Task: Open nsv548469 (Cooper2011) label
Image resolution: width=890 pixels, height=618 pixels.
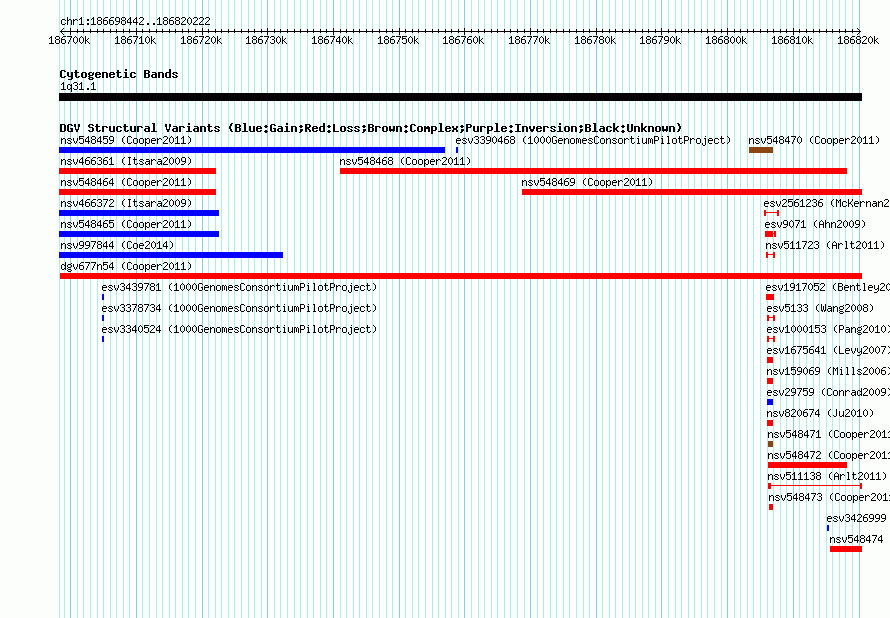Action: 587,182
